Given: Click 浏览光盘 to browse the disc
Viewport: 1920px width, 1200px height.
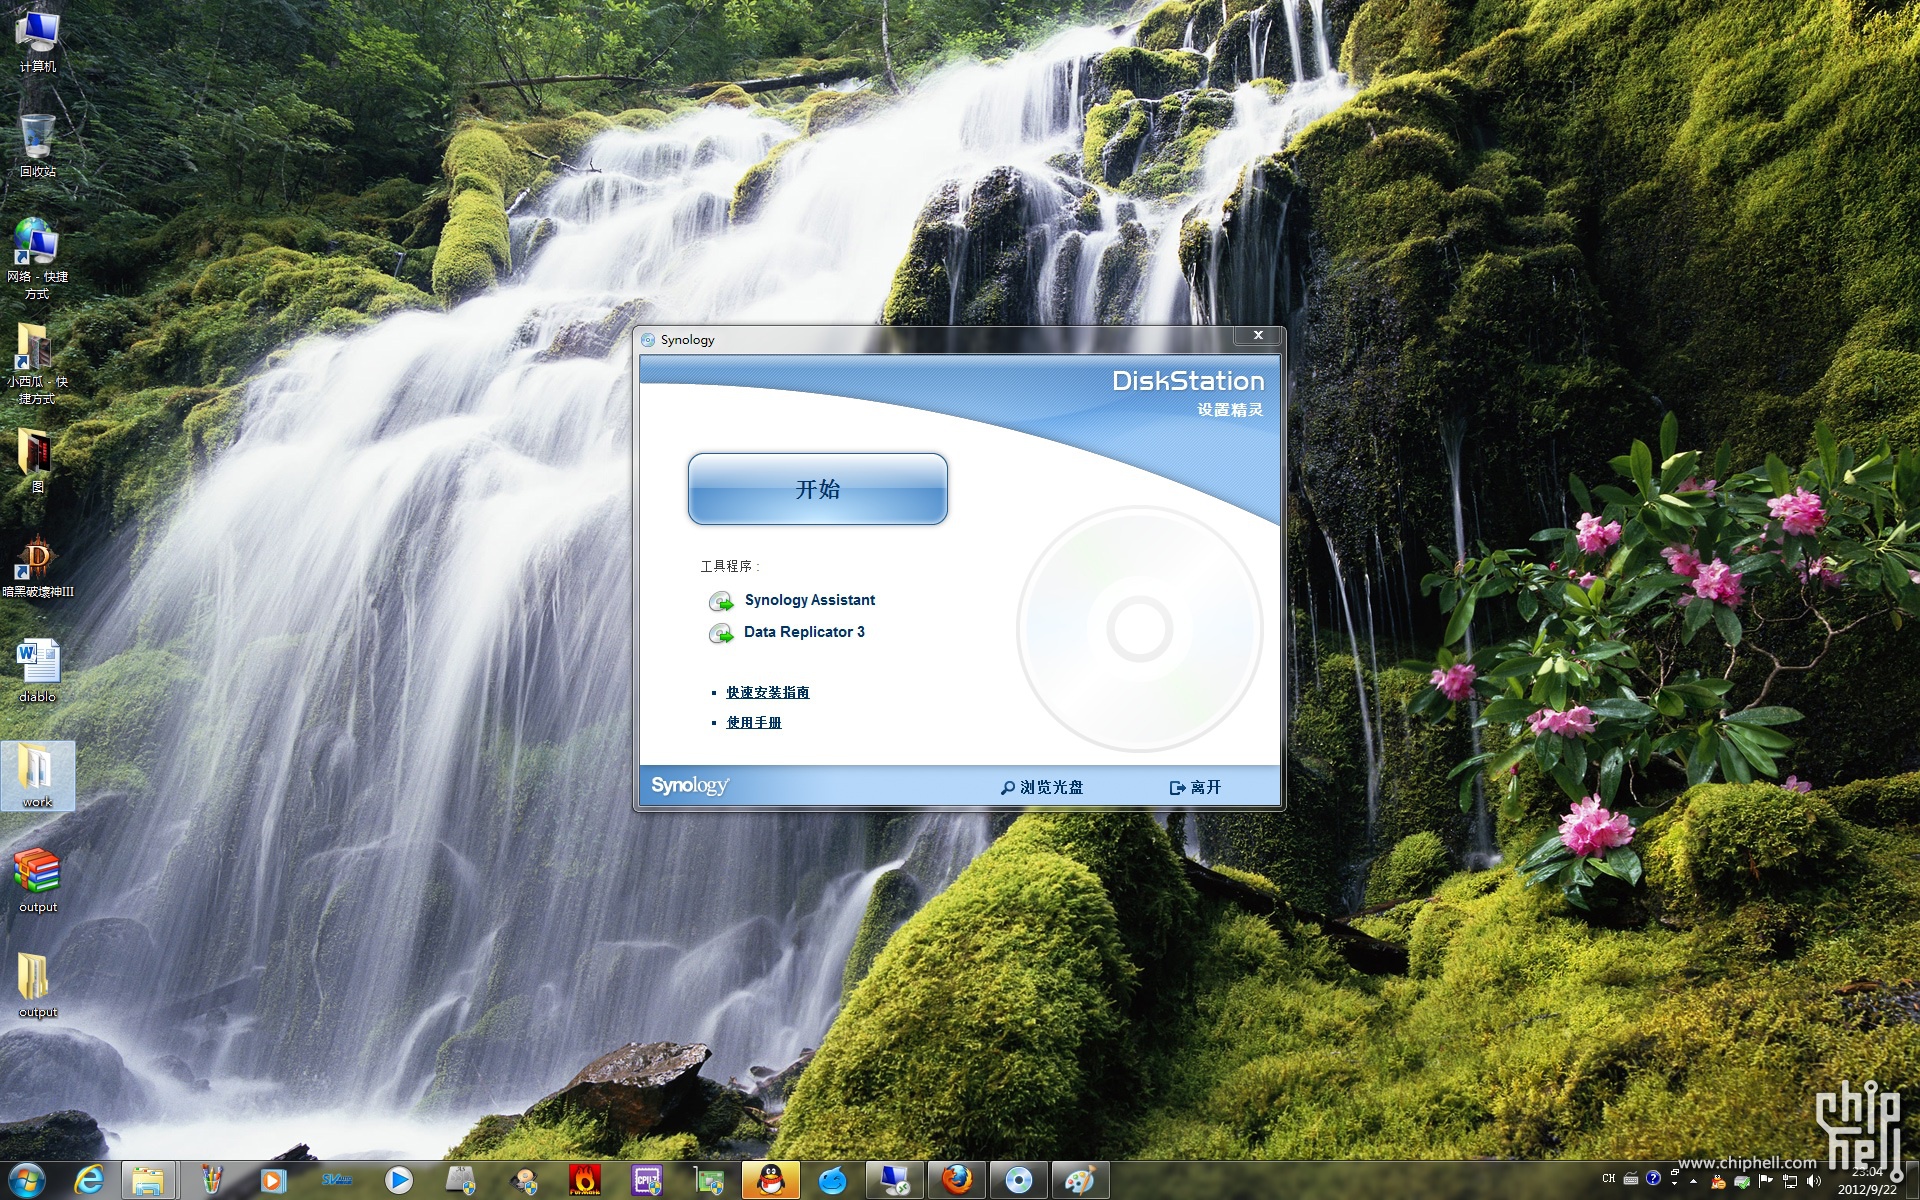Looking at the screenshot, I should [x=1042, y=787].
